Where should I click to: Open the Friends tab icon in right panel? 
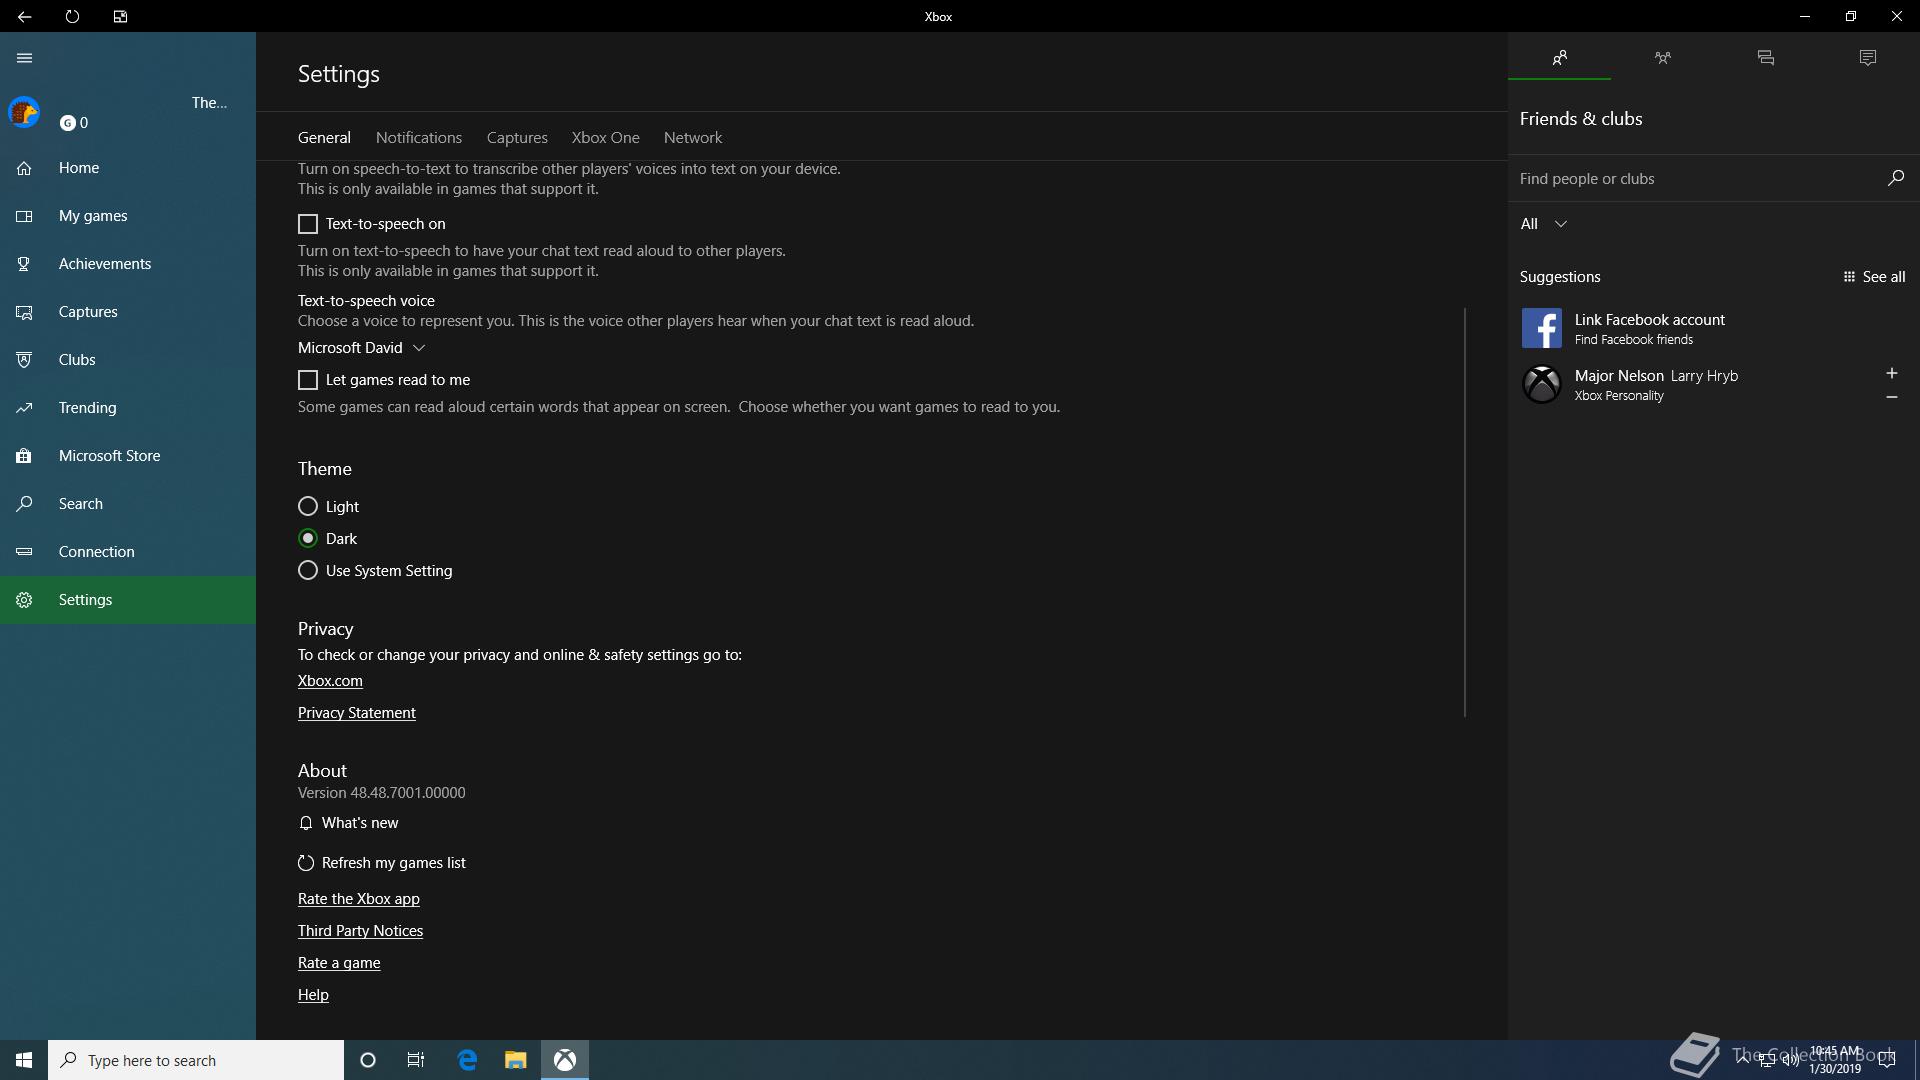(1559, 58)
